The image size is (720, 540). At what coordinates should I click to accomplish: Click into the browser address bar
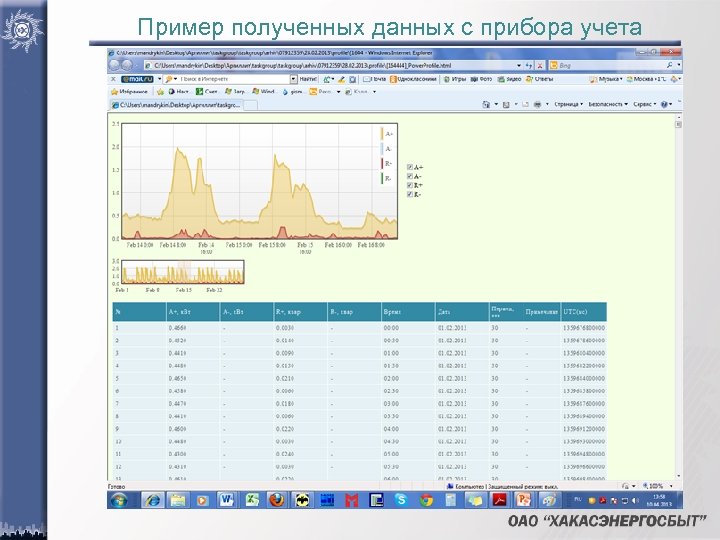pos(331,66)
